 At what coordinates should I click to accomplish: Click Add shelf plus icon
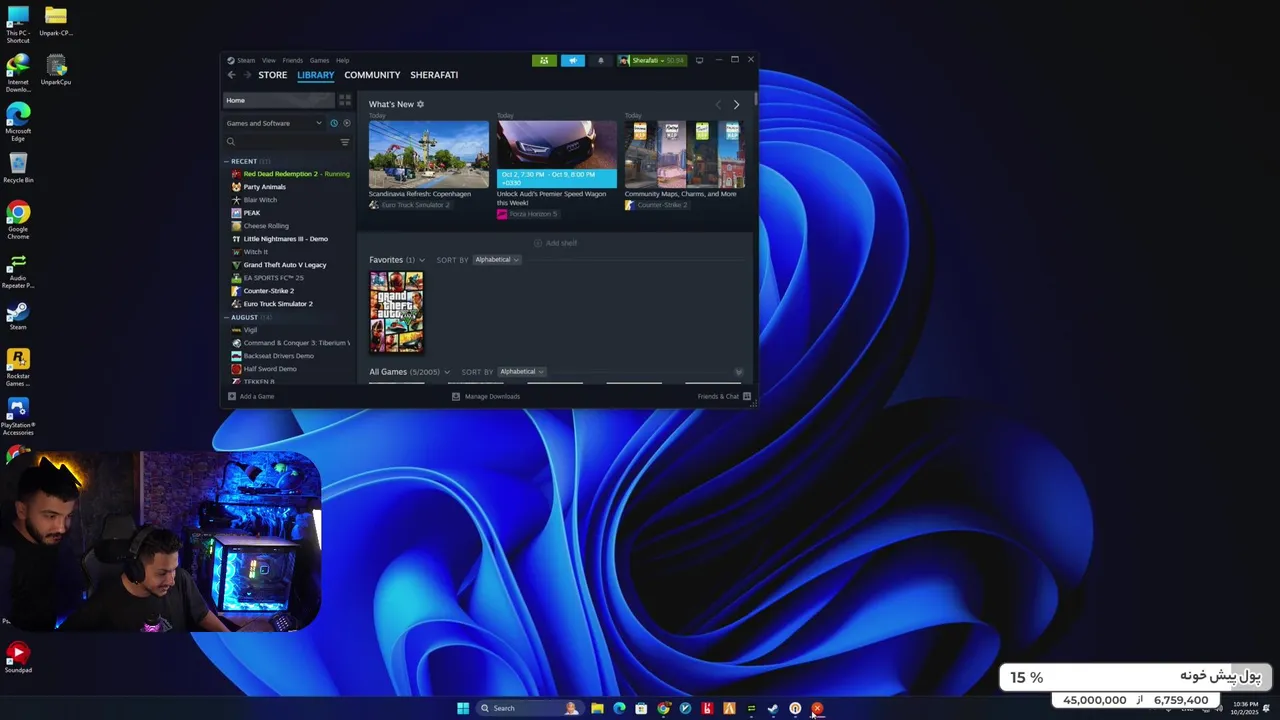pyautogui.click(x=538, y=243)
